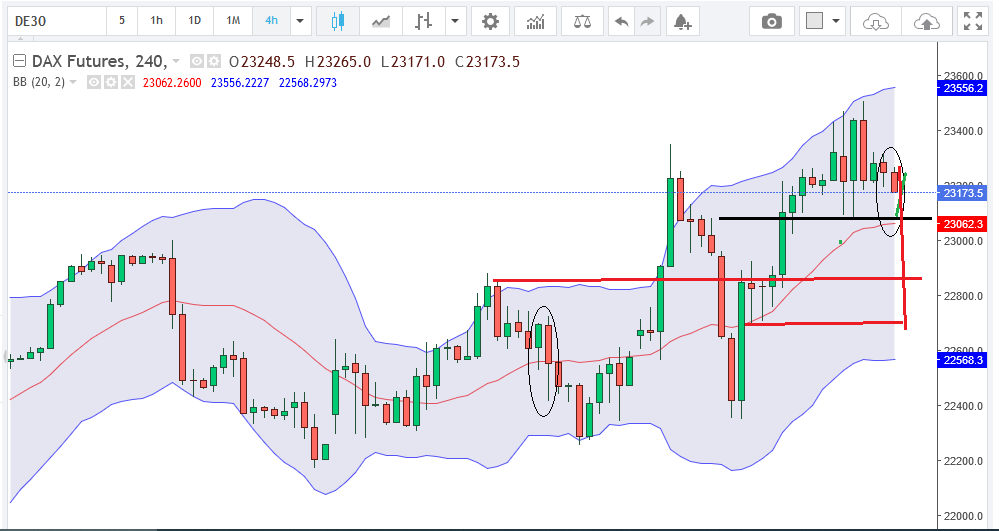
Task: Open the time interval dropdown
Action: [x=300, y=20]
